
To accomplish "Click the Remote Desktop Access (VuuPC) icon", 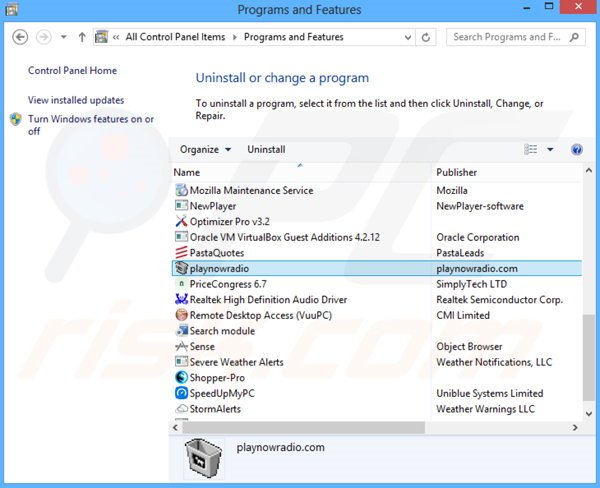I will pos(181,315).
